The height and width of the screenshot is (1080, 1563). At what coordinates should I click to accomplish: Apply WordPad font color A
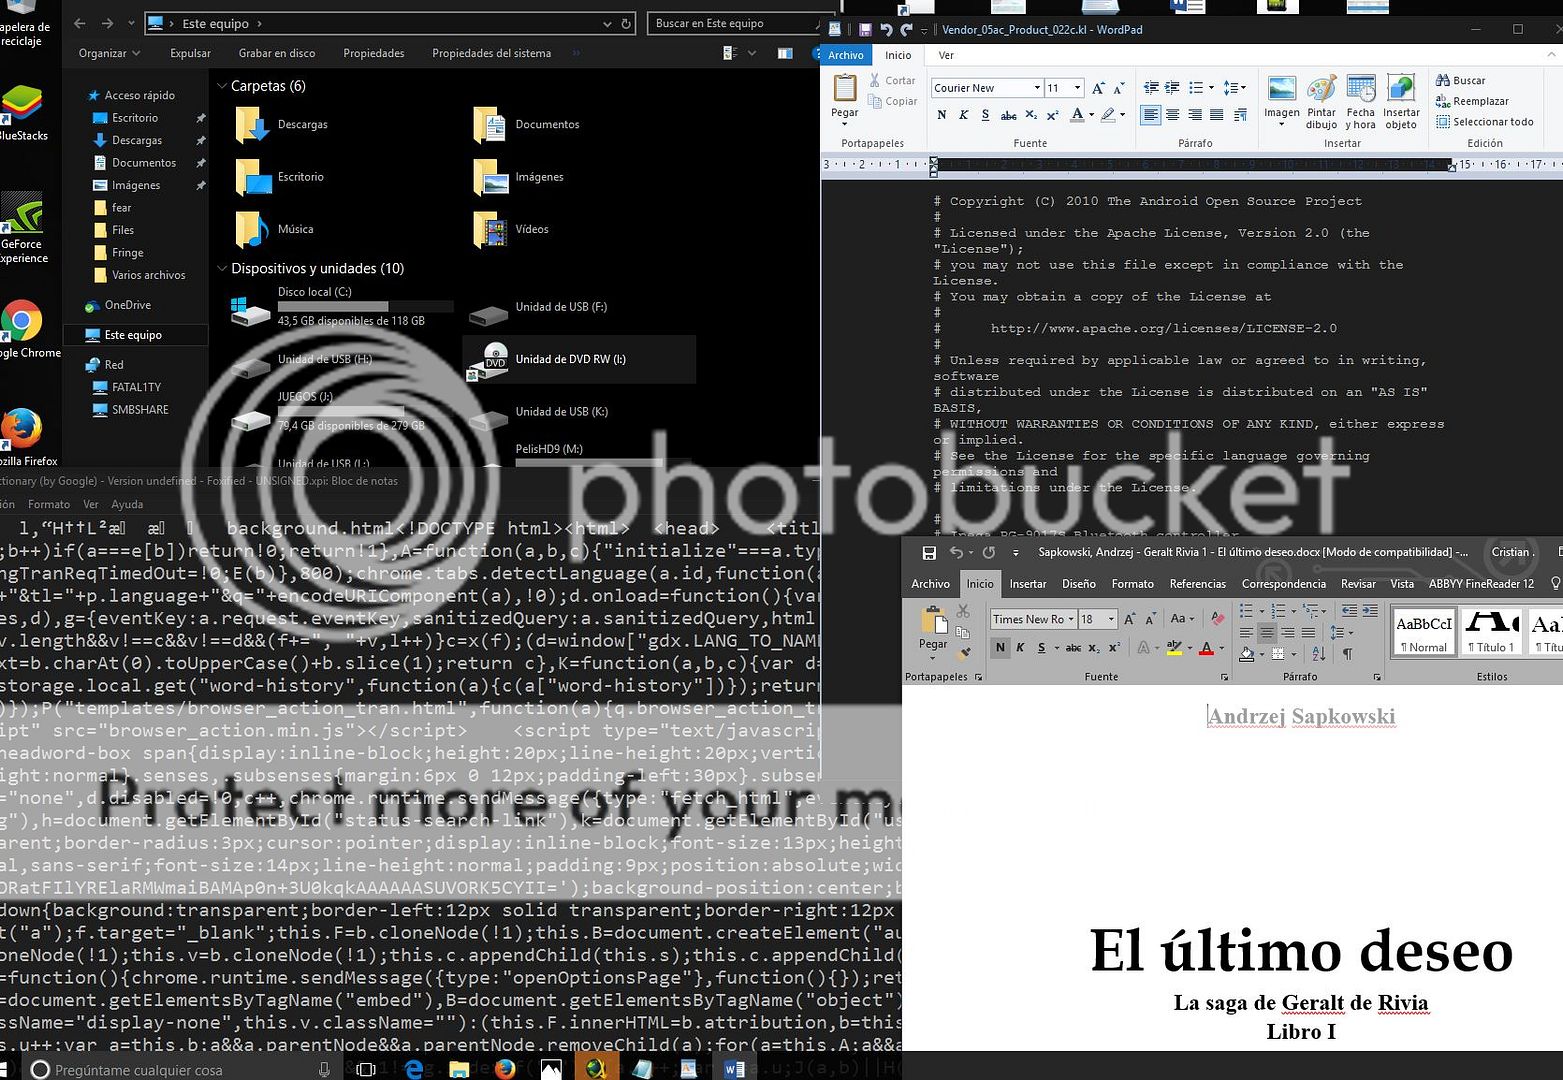click(x=1077, y=115)
